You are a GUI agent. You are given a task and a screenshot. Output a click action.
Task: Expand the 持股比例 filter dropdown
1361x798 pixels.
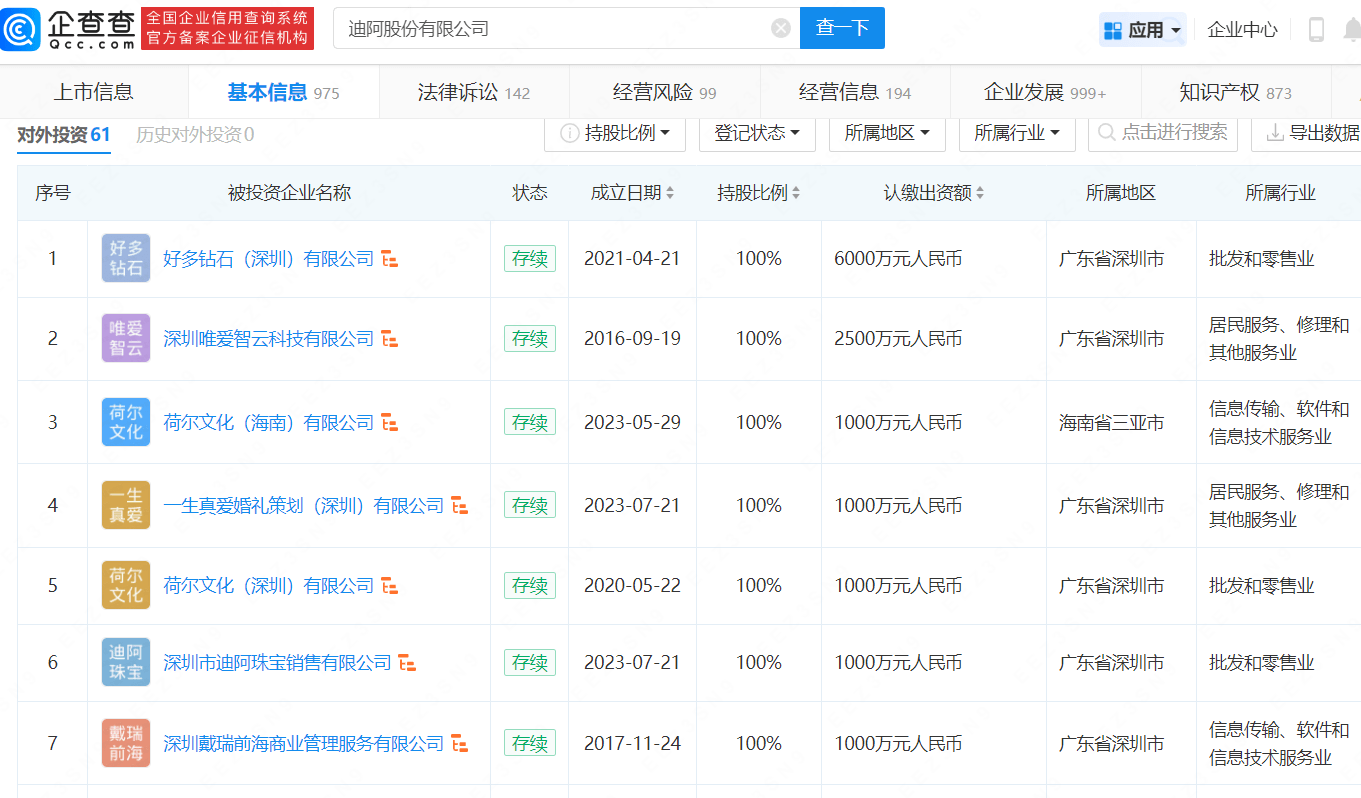615,133
